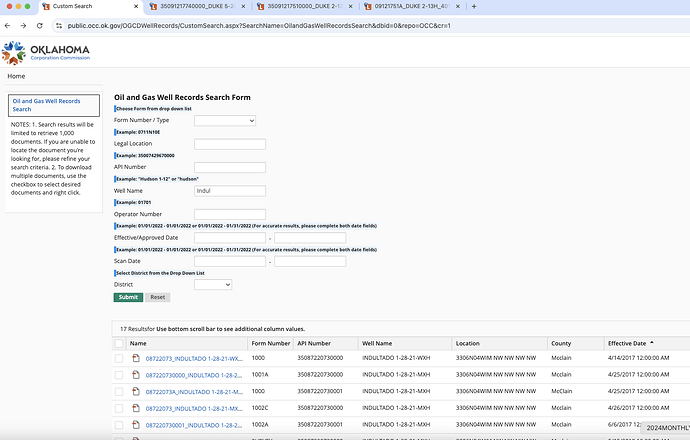Check the box for 1002A form row

[119, 425]
